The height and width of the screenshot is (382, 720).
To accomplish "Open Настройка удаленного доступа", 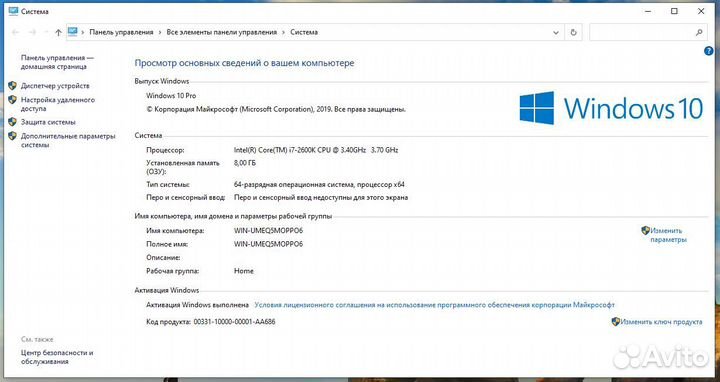I will tap(58, 104).
